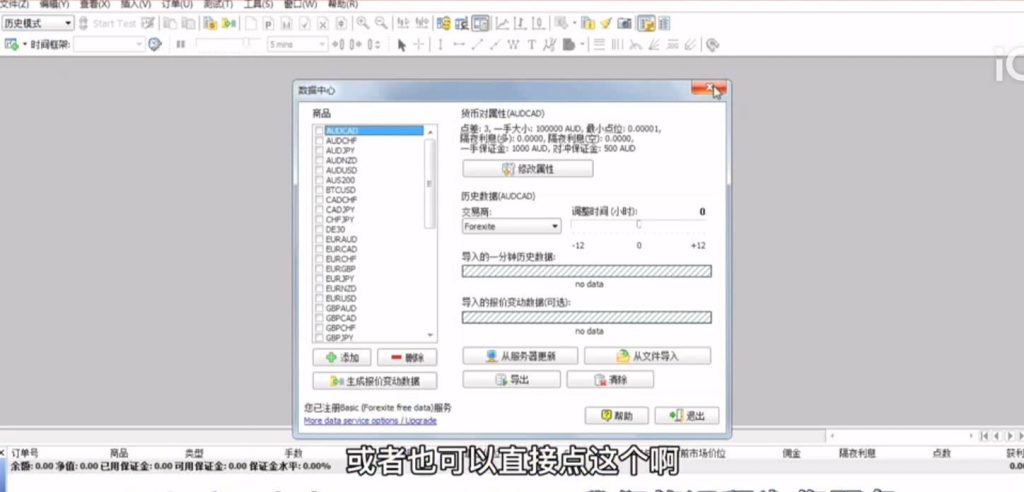Screen dimensions: 1024x492
Task: Click the 退出 exit button
Action: pos(686,416)
